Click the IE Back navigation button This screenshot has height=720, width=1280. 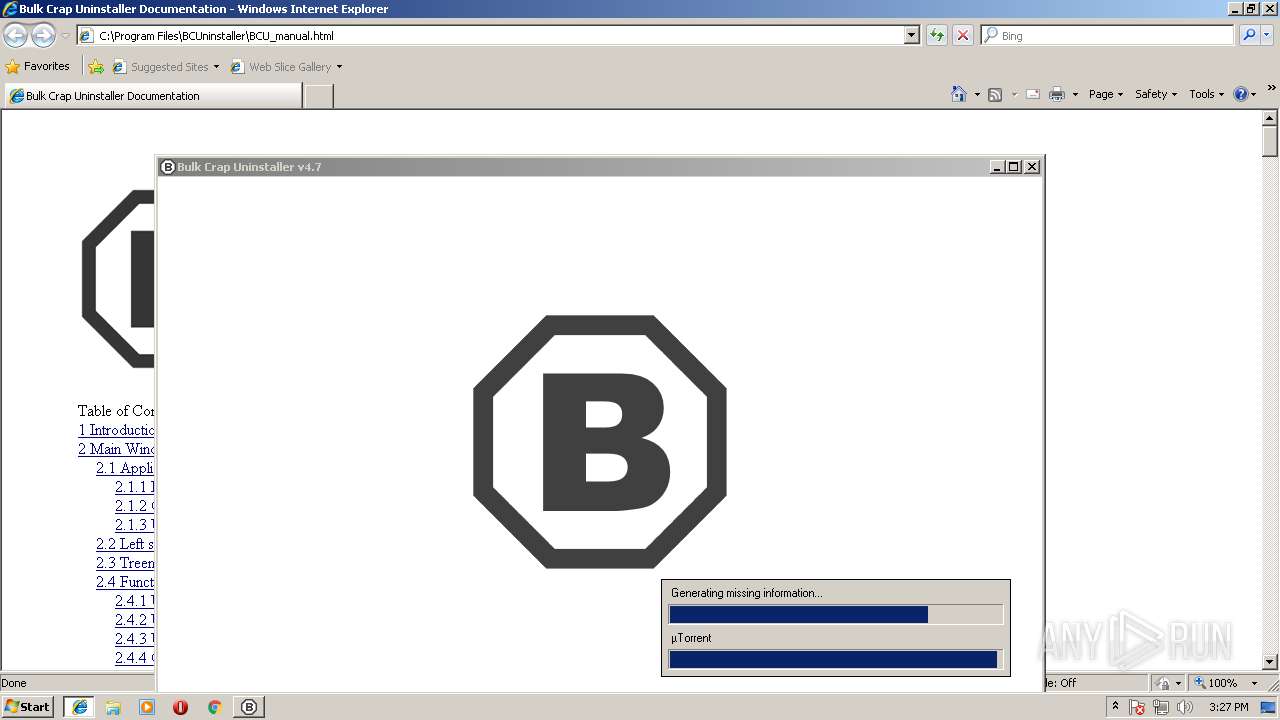pos(15,36)
